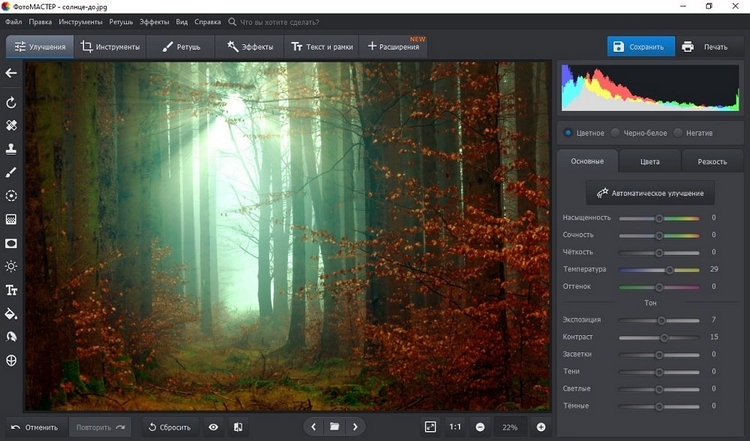Click the Сохранить button

[640, 46]
